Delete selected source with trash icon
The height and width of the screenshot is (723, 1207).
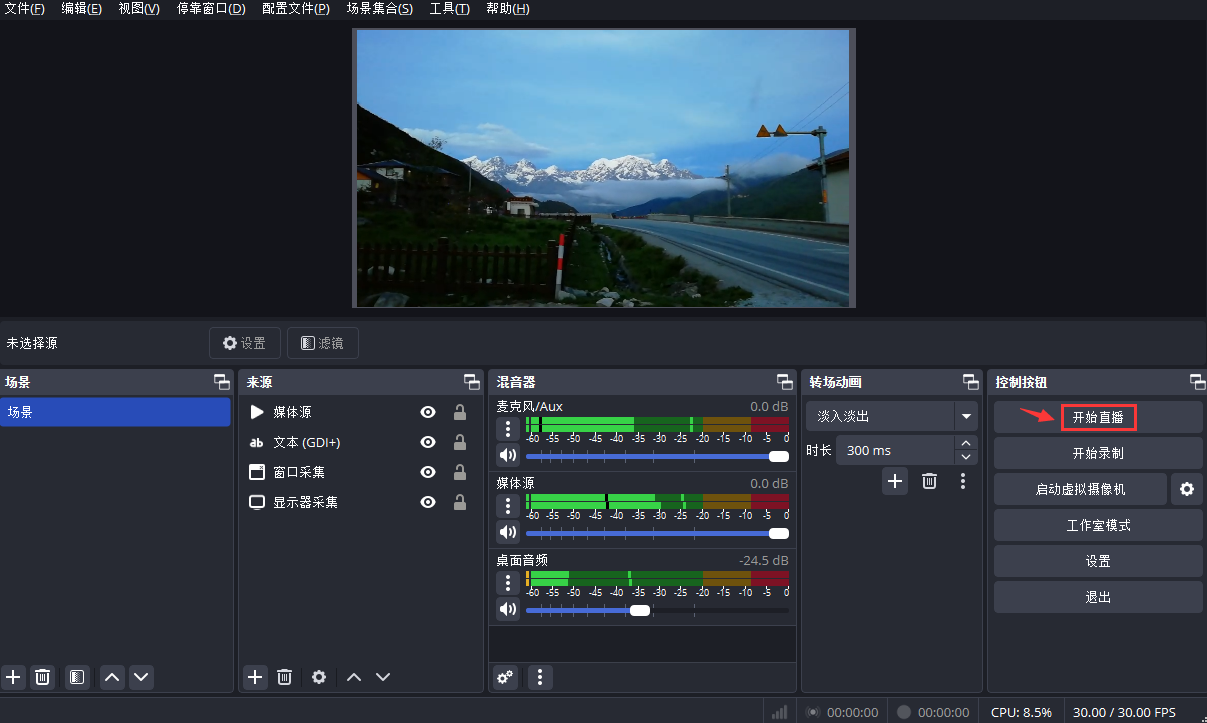click(284, 677)
